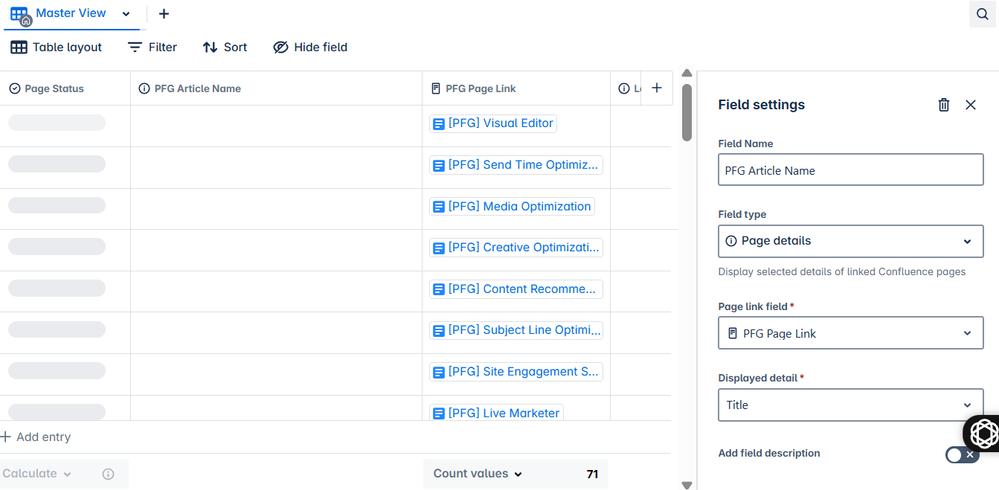Viewport: 999px width, 490px height.
Task: Open the Displayed detail Title dropdown
Action: (850, 405)
